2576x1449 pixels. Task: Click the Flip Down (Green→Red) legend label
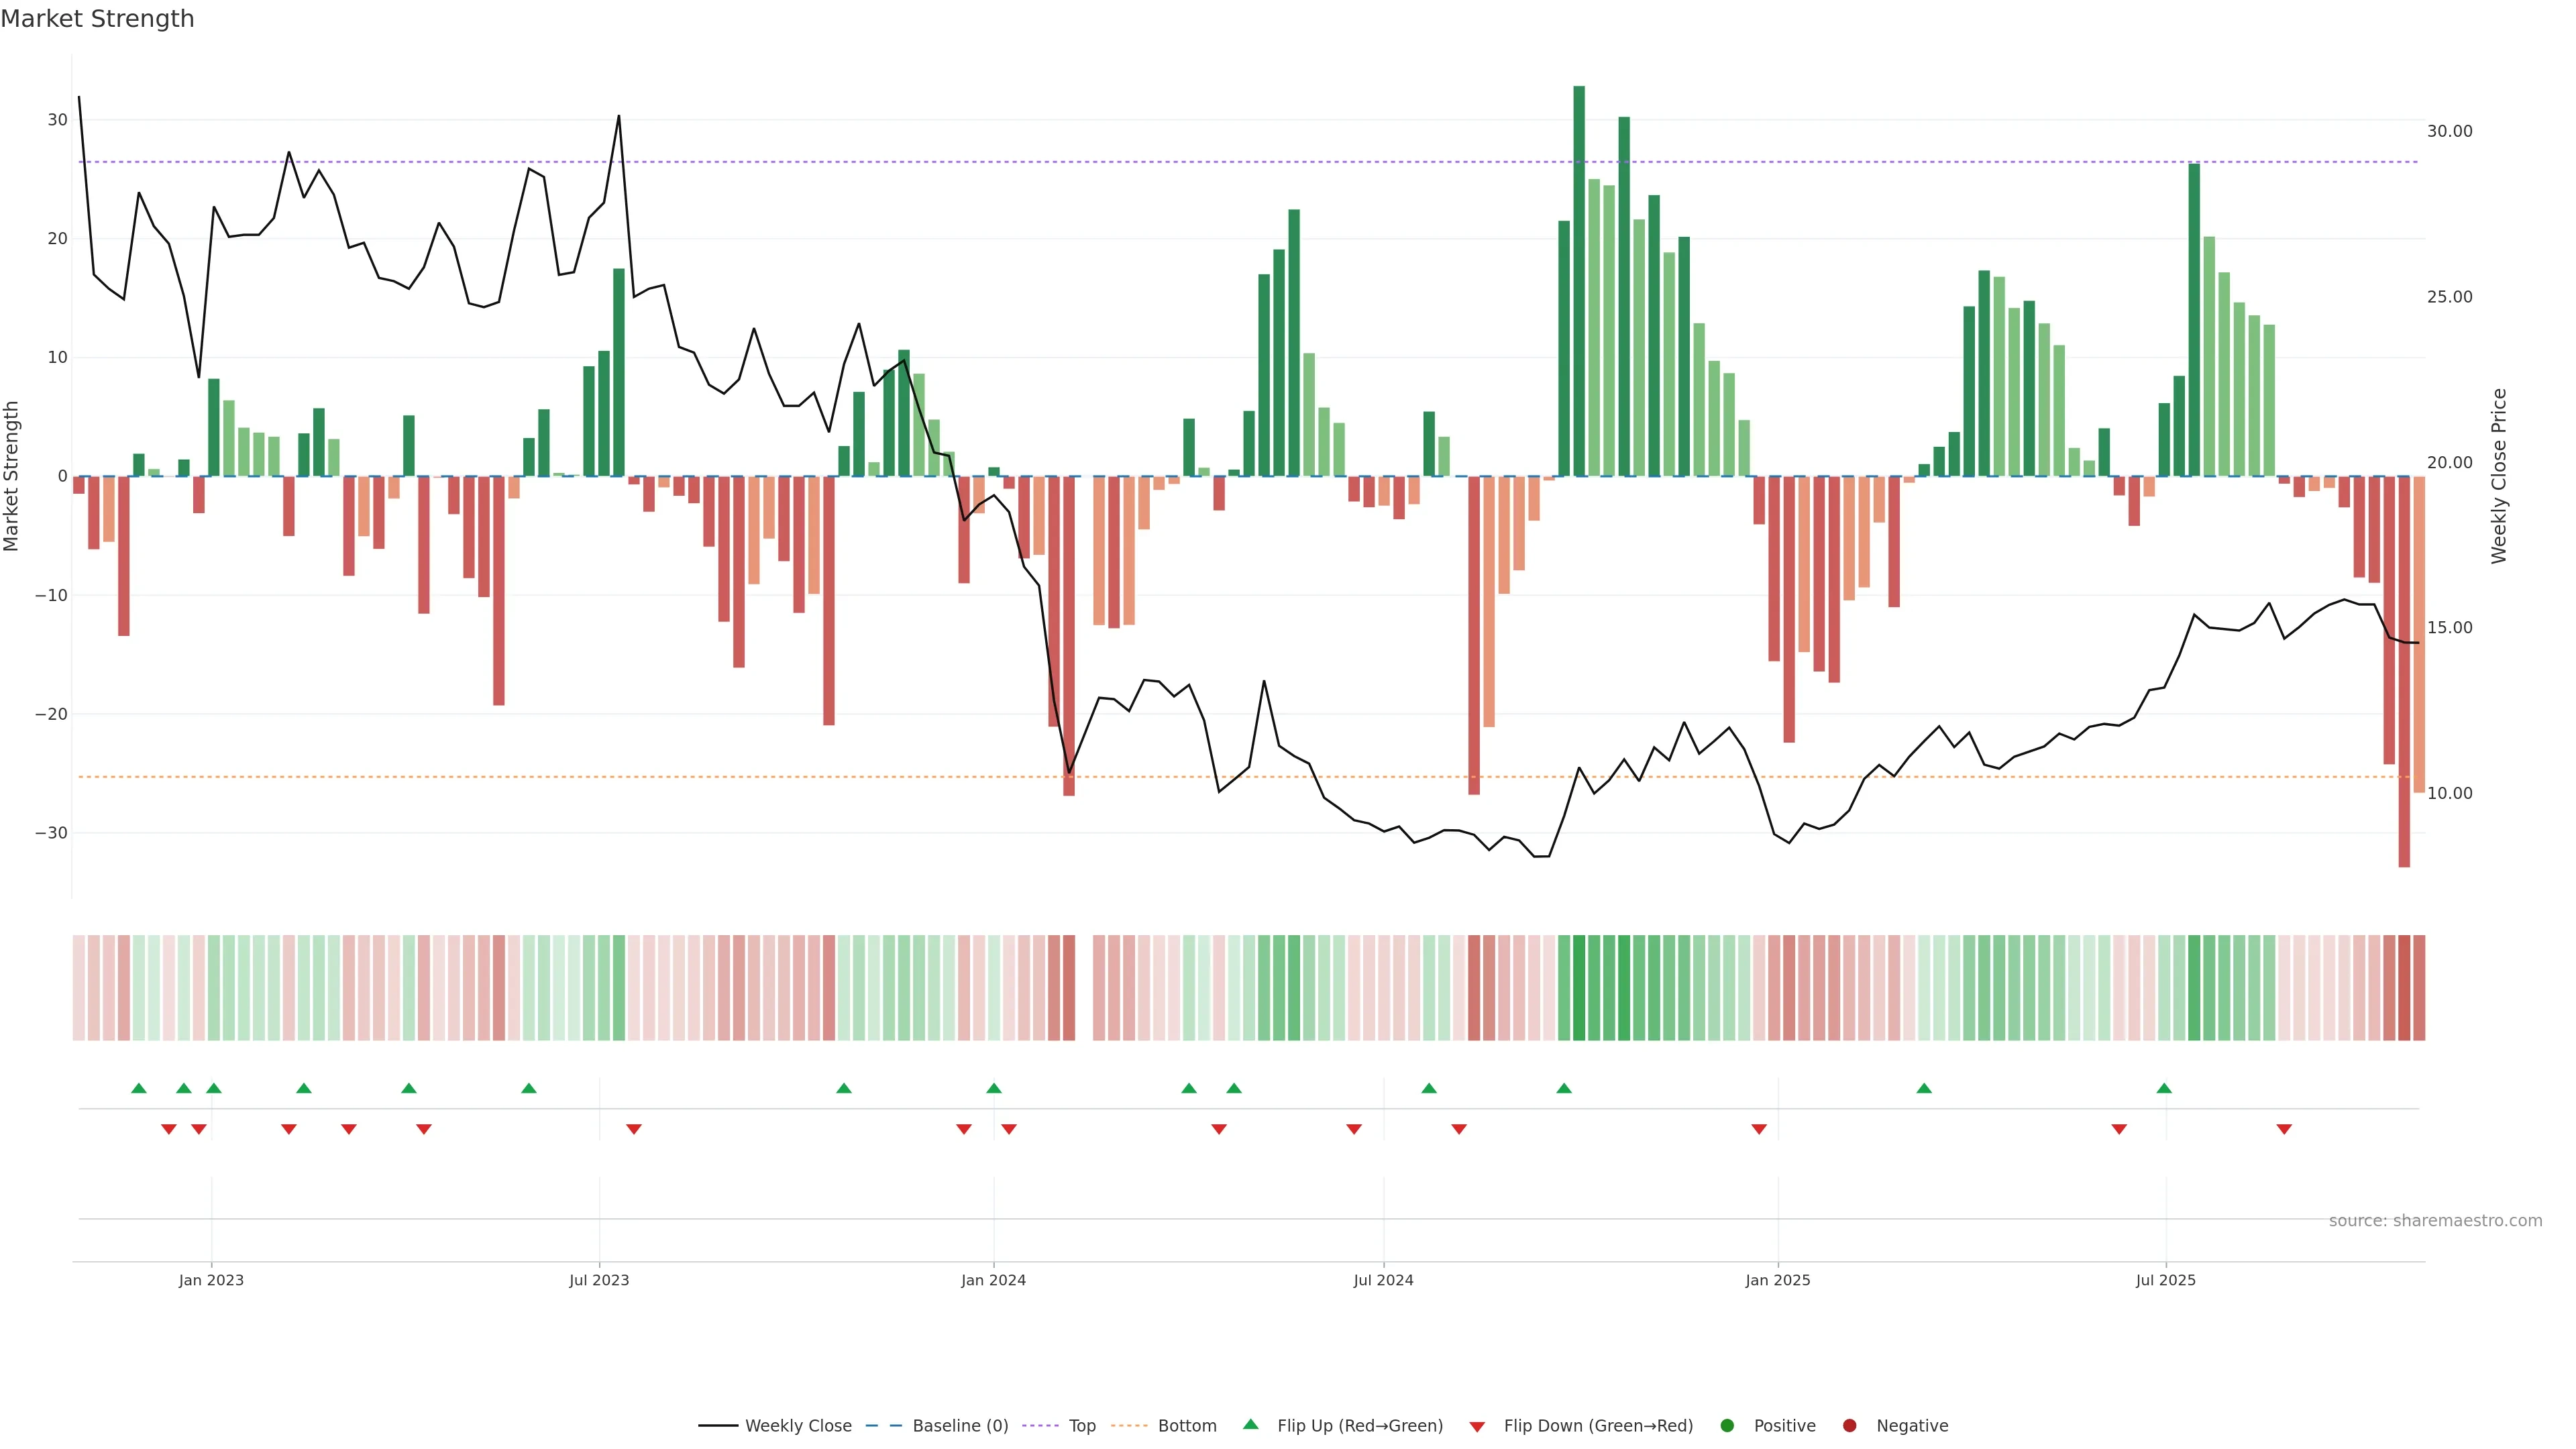click(1598, 1426)
